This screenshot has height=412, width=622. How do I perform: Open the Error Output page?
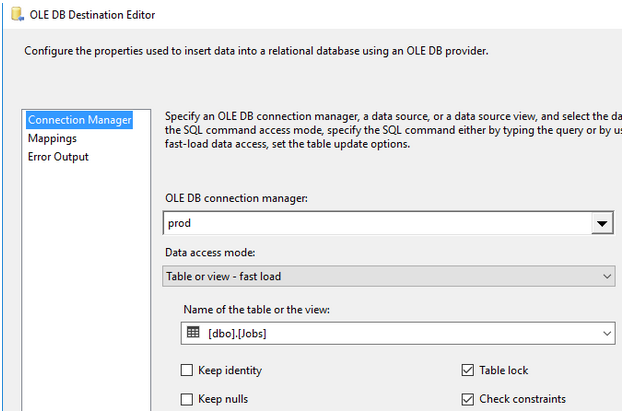(x=58, y=157)
